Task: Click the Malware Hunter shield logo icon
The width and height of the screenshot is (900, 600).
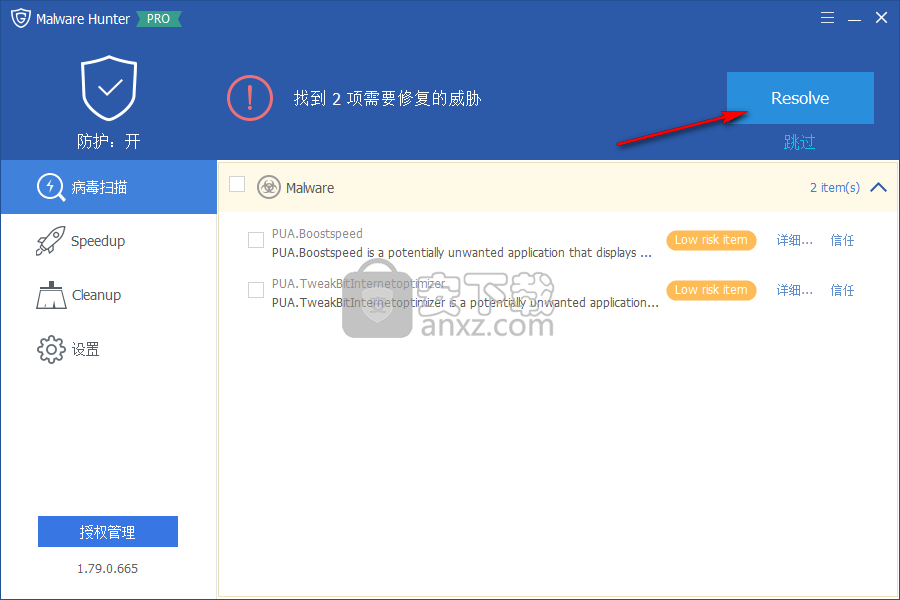Action: 21,18
